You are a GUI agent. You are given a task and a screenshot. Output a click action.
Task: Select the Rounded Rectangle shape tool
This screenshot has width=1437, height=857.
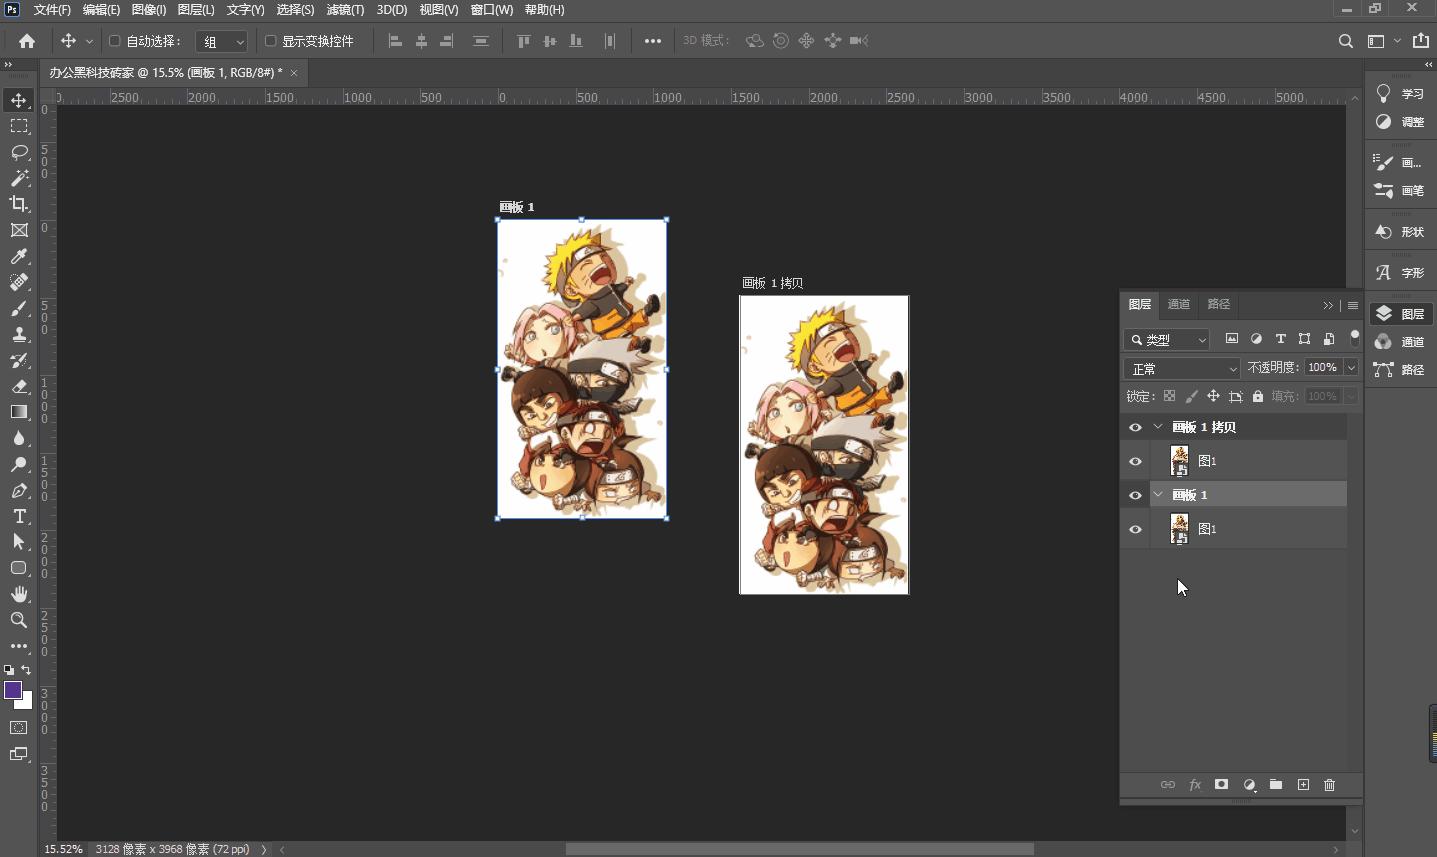(19, 568)
